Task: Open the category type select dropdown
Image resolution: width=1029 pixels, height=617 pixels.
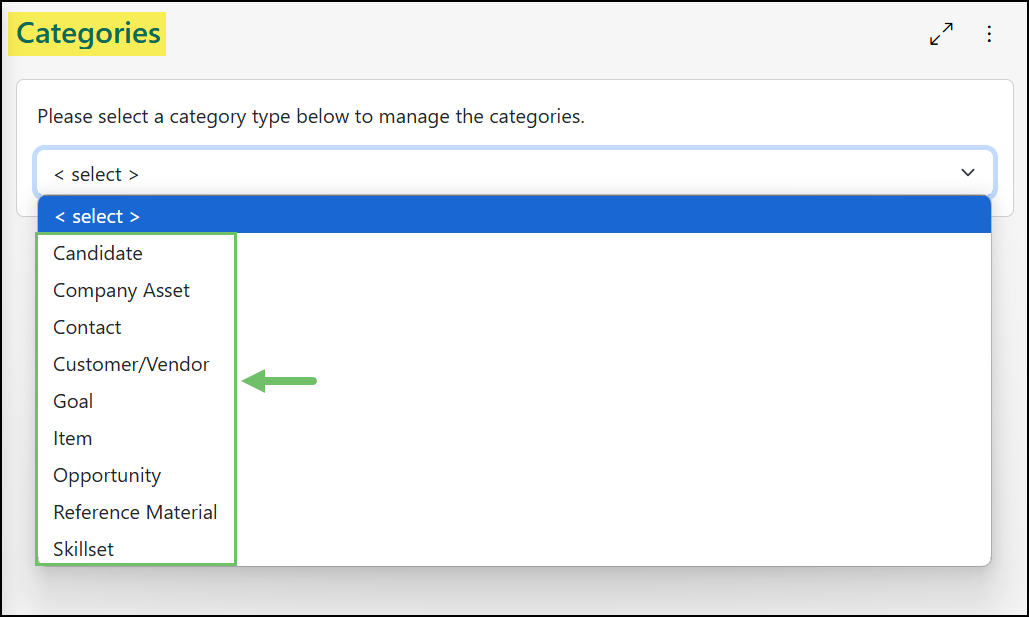Action: tap(515, 173)
